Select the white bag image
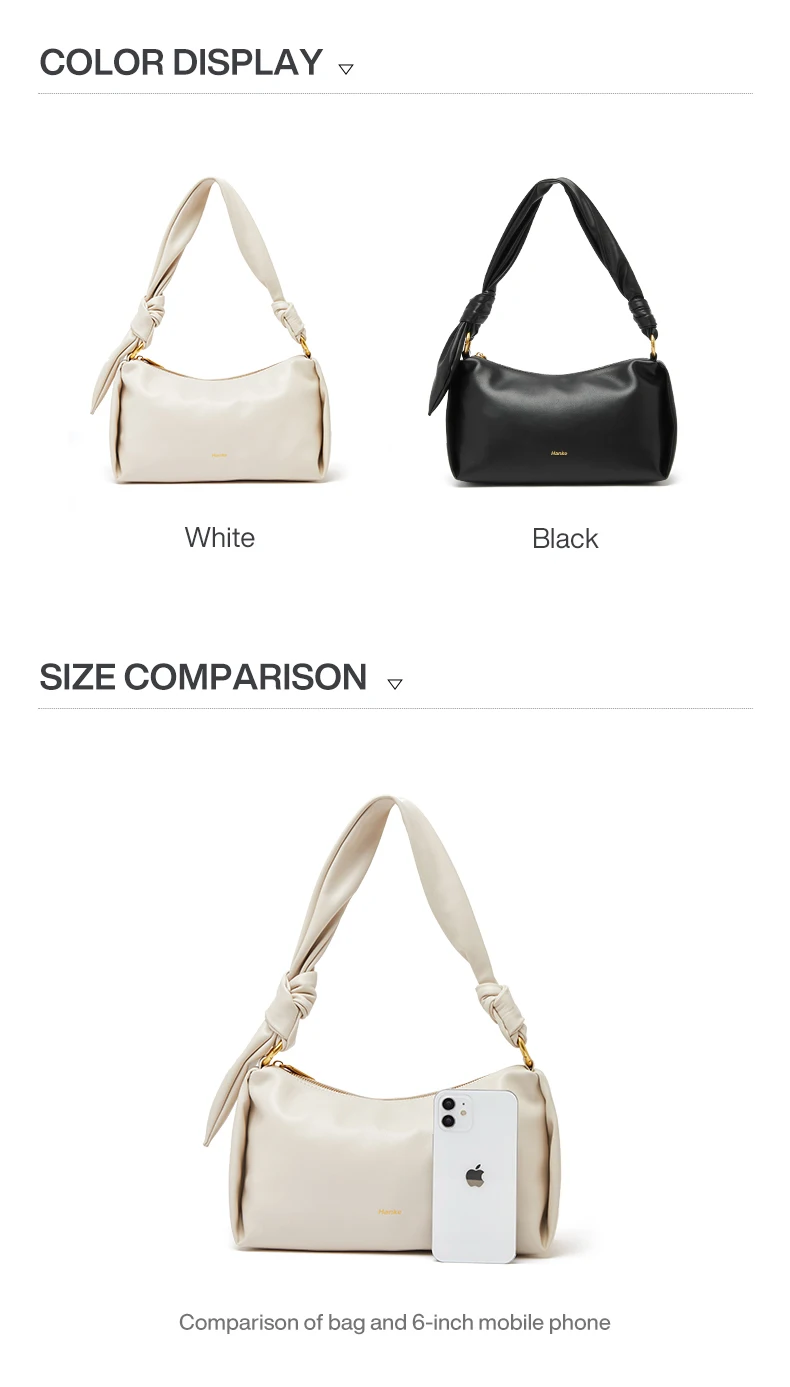The height and width of the screenshot is (1387, 790). [215, 330]
